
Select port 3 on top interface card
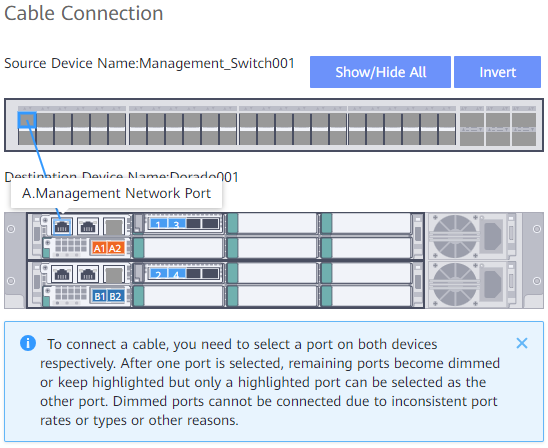[x=177, y=224]
